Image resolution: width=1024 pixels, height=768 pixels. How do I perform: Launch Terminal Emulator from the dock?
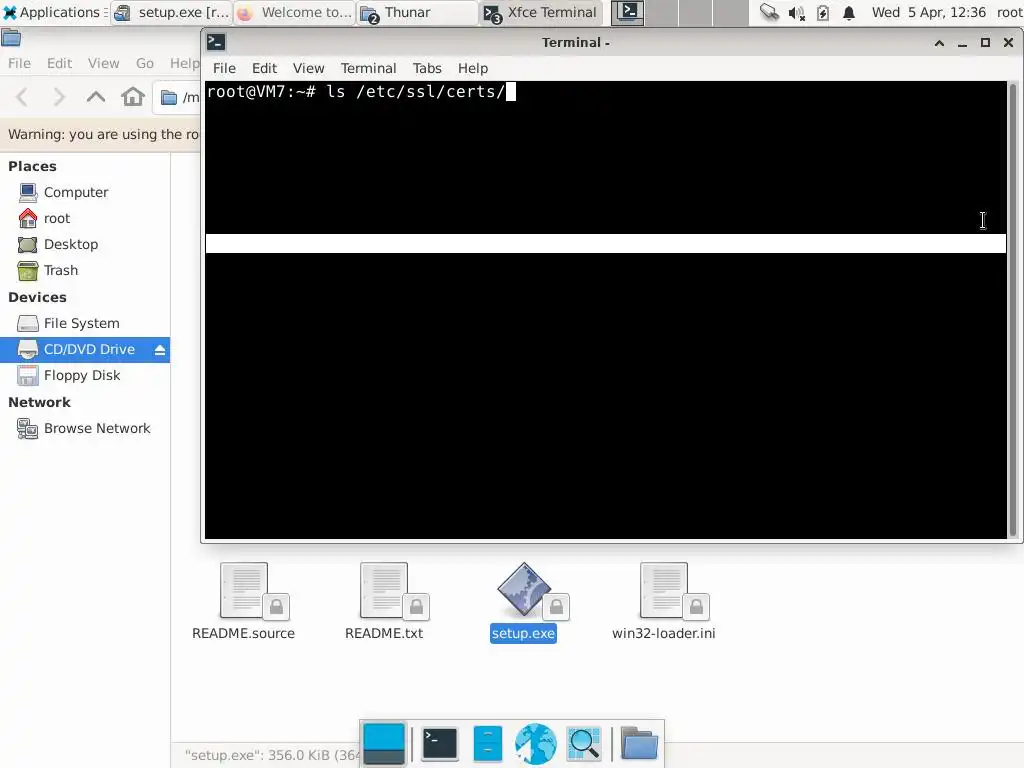click(440, 743)
